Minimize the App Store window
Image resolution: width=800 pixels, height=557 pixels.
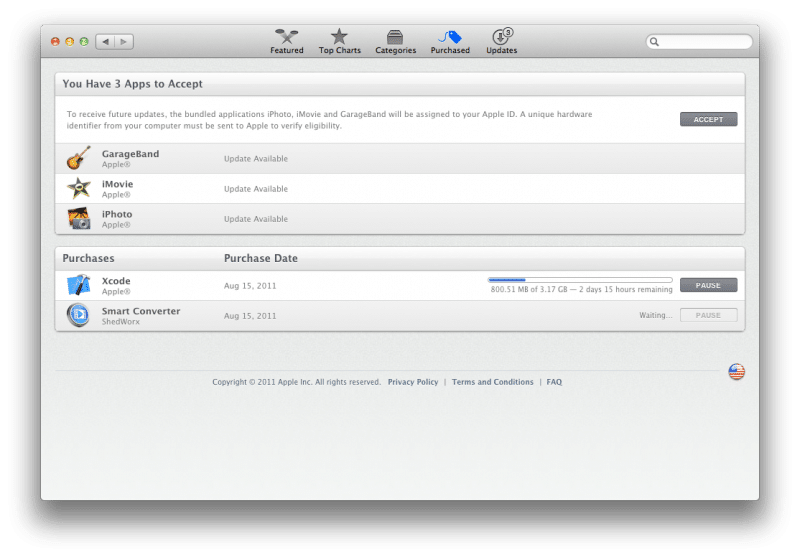(69, 42)
